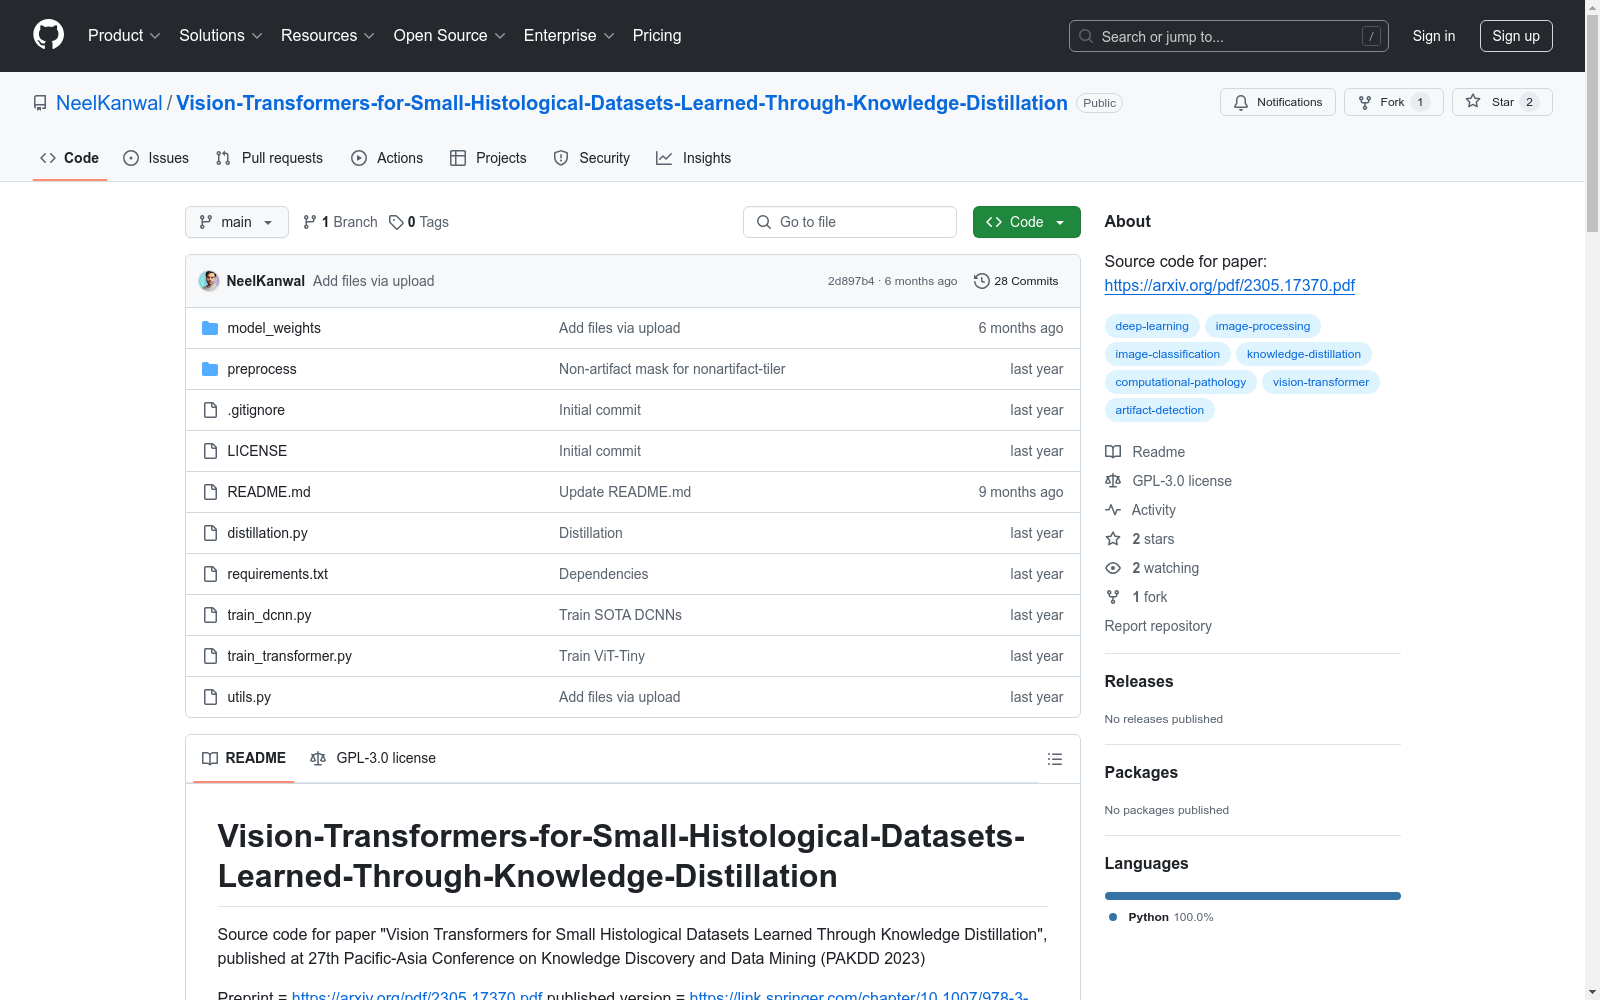Open the 2d897b4 commit hash
This screenshot has height=1000, width=1600.
coord(851,281)
